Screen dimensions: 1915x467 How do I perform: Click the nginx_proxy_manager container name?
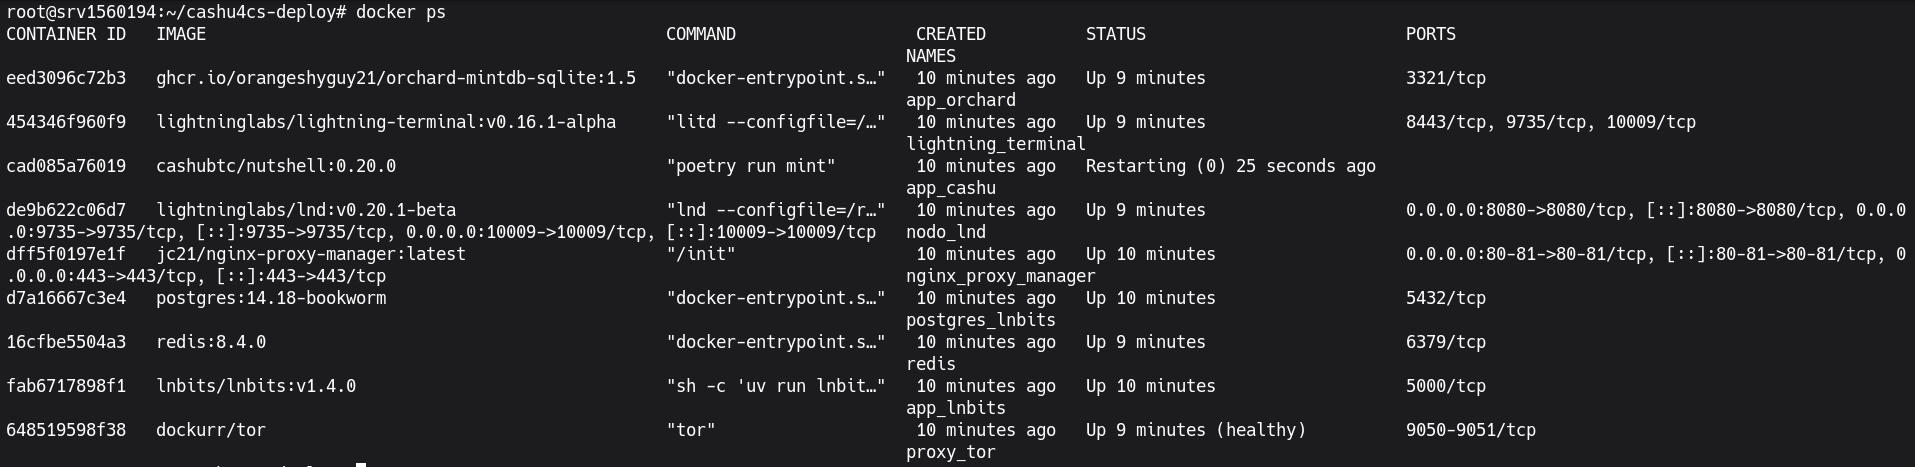1000,276
